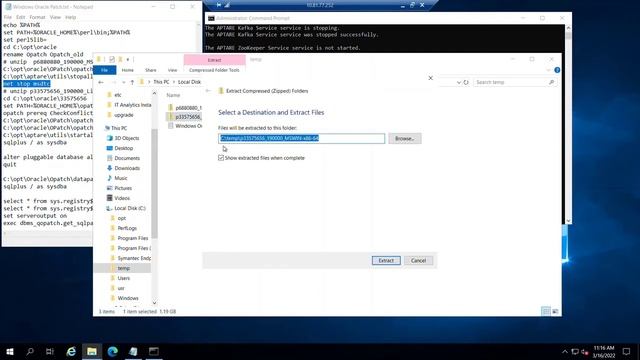
Task: Select the Extract contextual tab
Action: (x=214, y=60)
